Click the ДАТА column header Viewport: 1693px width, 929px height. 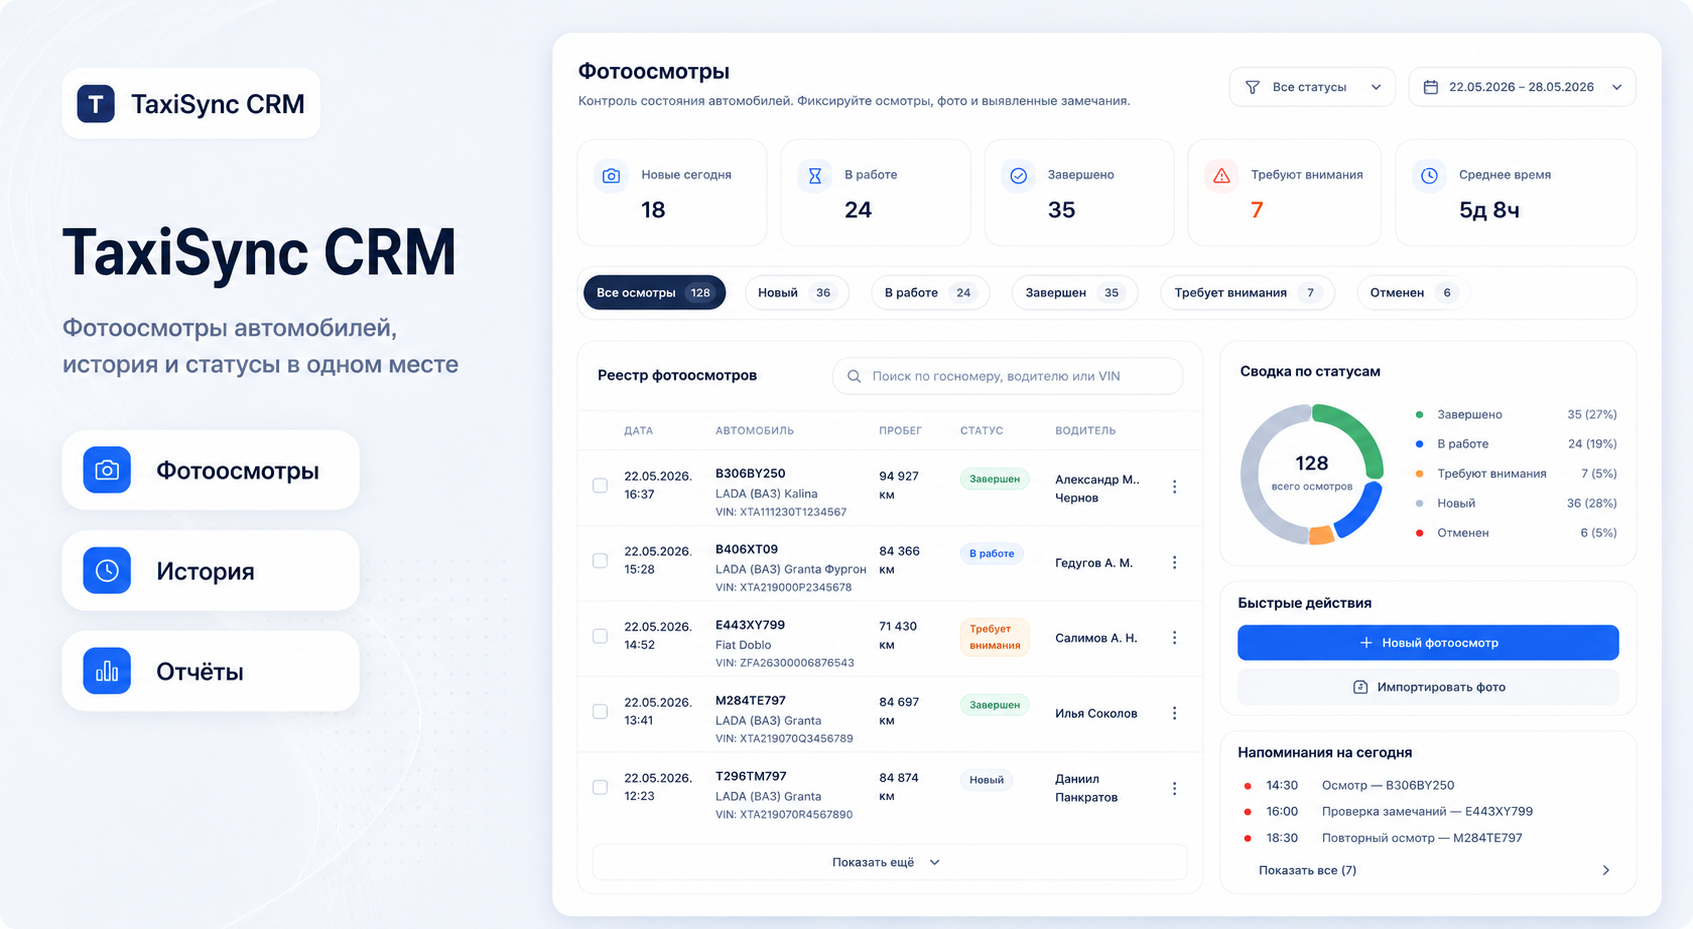click(639, 431)
